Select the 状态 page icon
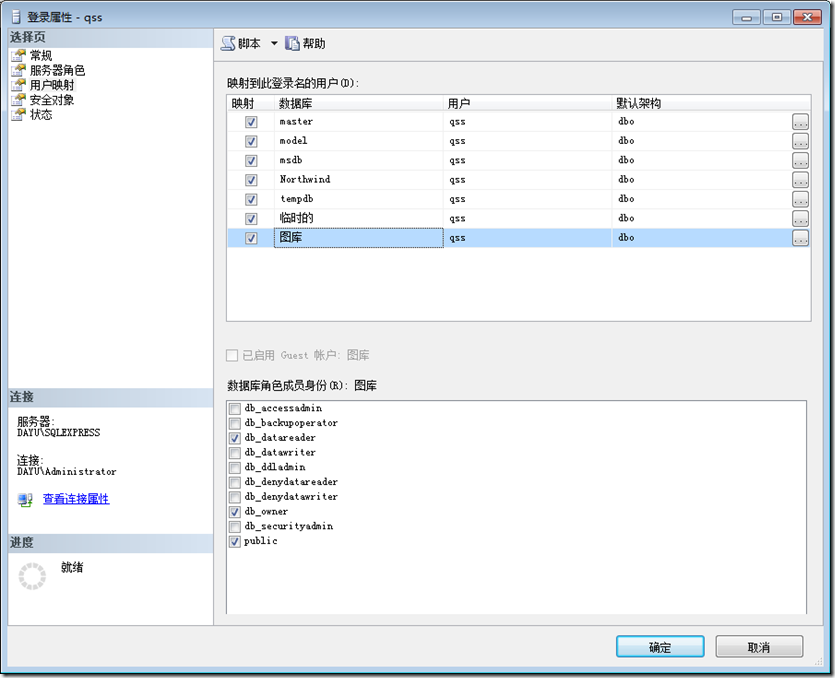The width and height of the screenshot is (835, 678). pyautogui.click(x=17, y=115)
